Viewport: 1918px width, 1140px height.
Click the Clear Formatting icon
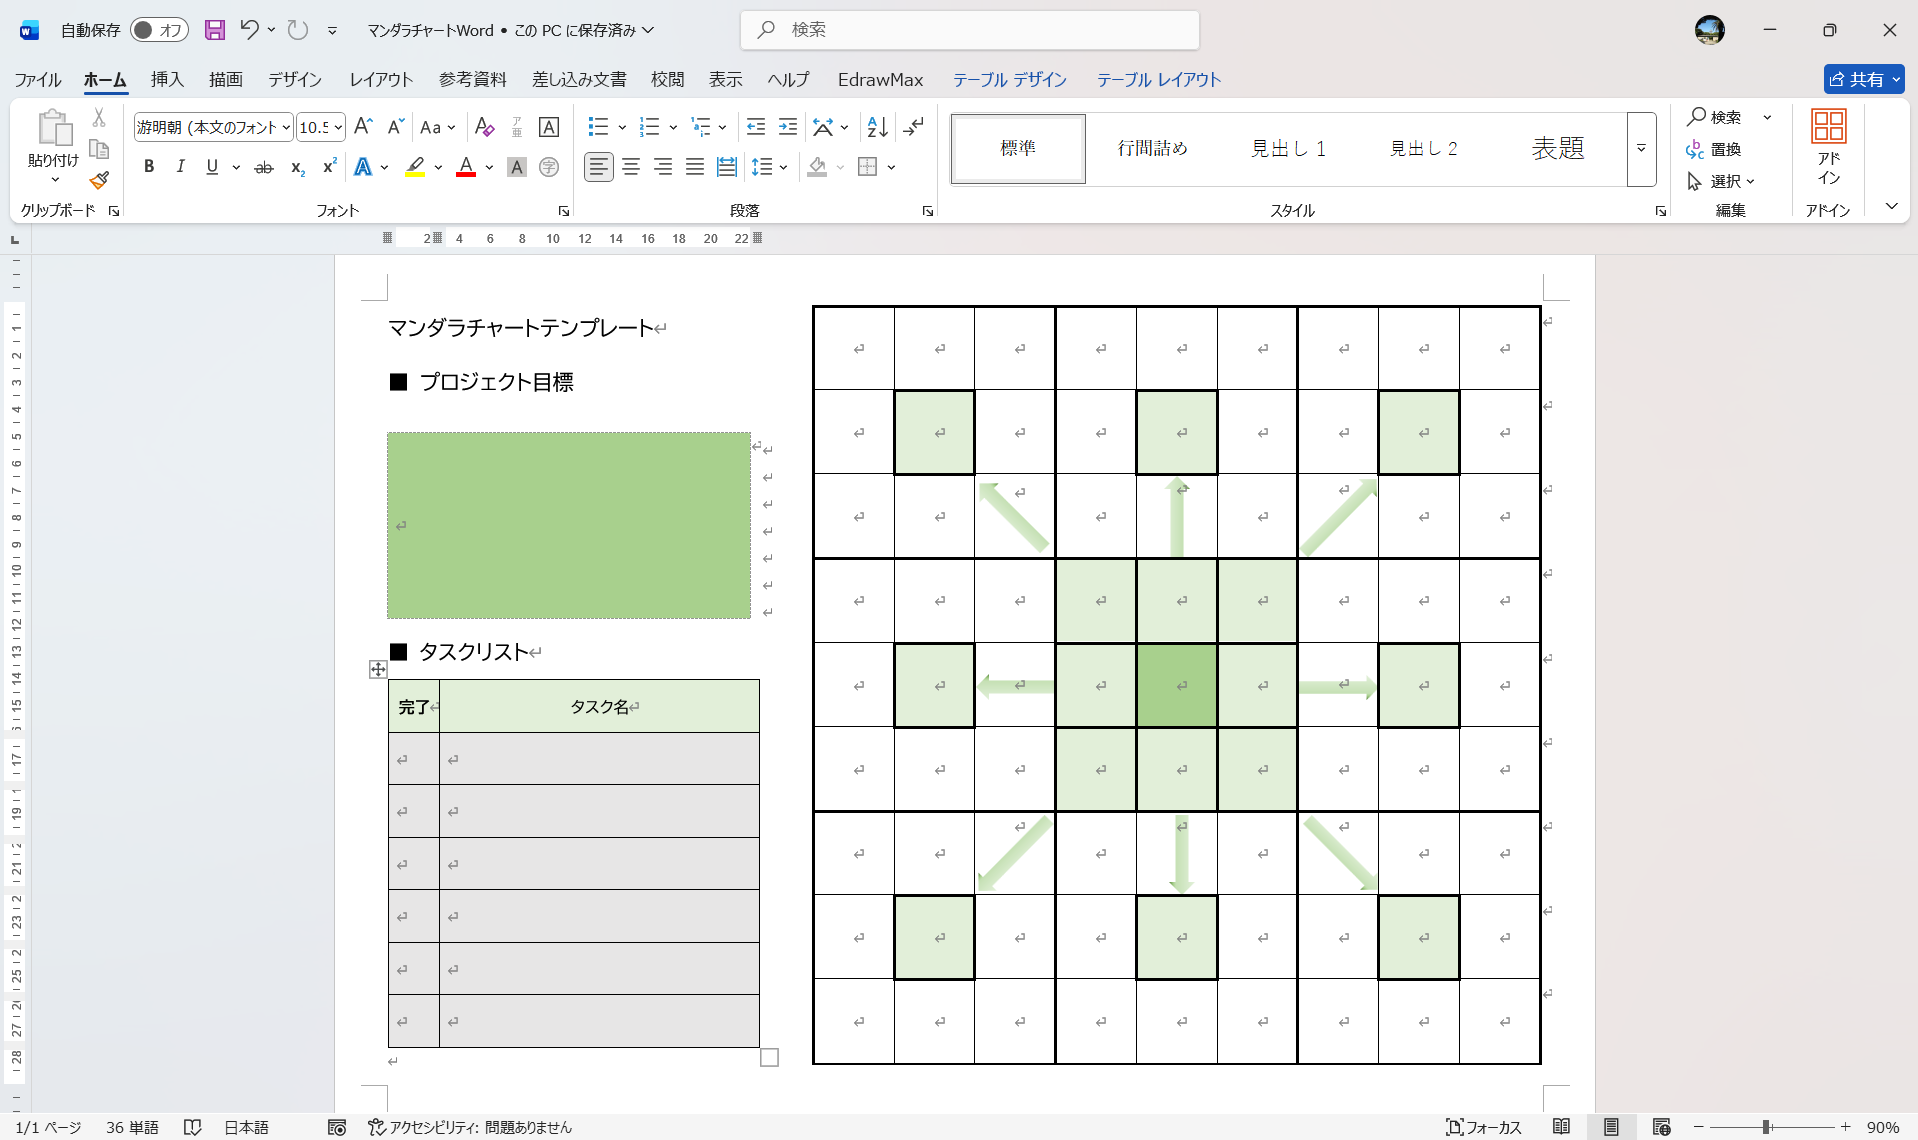pos(485,127)
